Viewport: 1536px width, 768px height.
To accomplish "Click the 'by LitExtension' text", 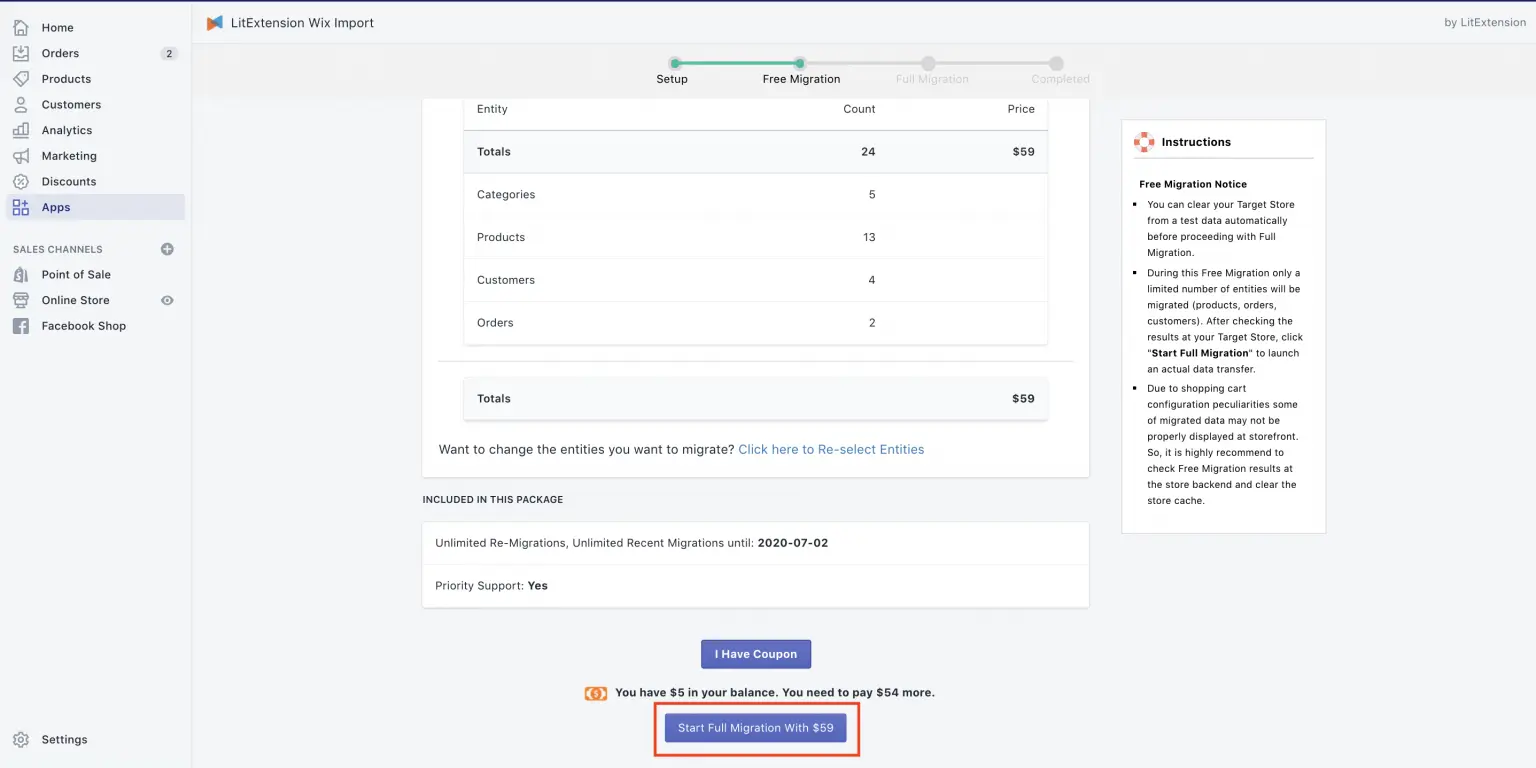I will point(1485,23).
